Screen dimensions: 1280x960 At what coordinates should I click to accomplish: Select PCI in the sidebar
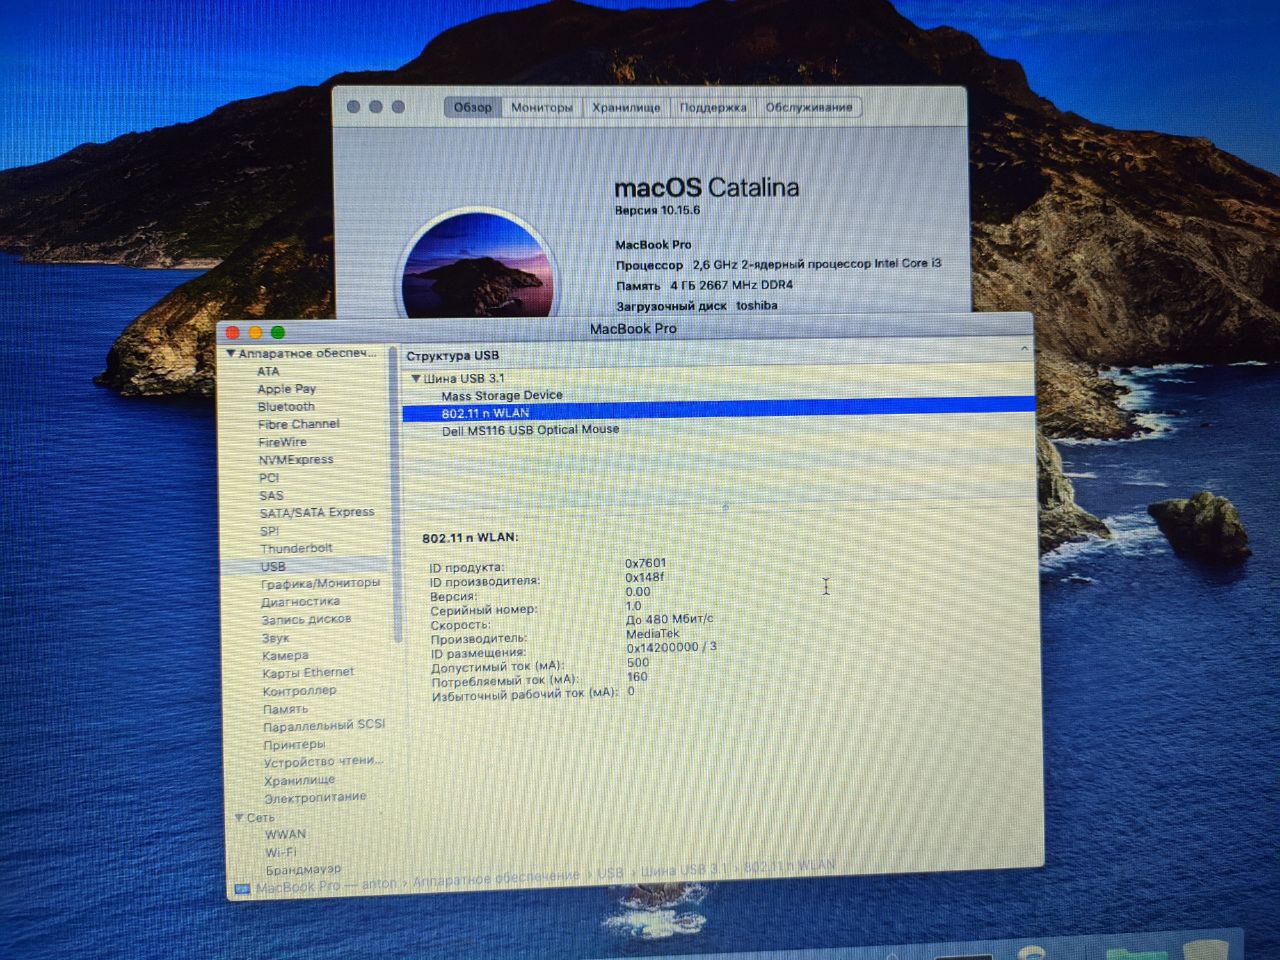269,478
